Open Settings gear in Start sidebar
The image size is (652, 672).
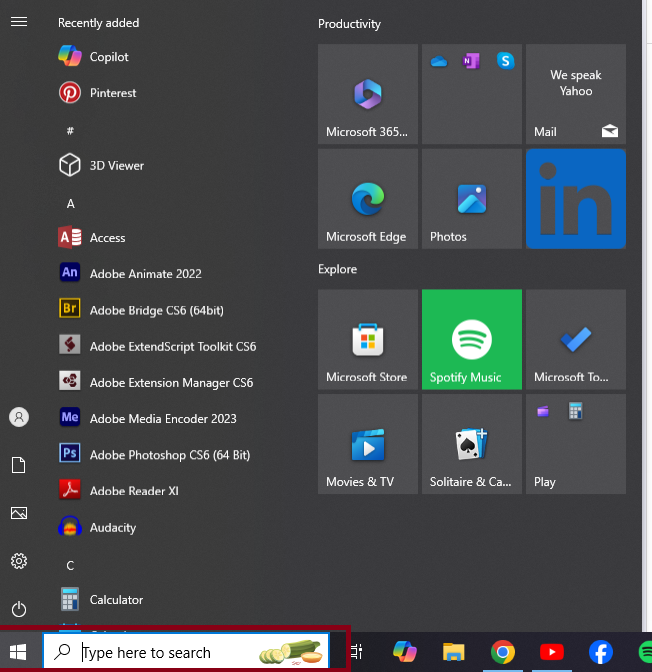[19, 561]
